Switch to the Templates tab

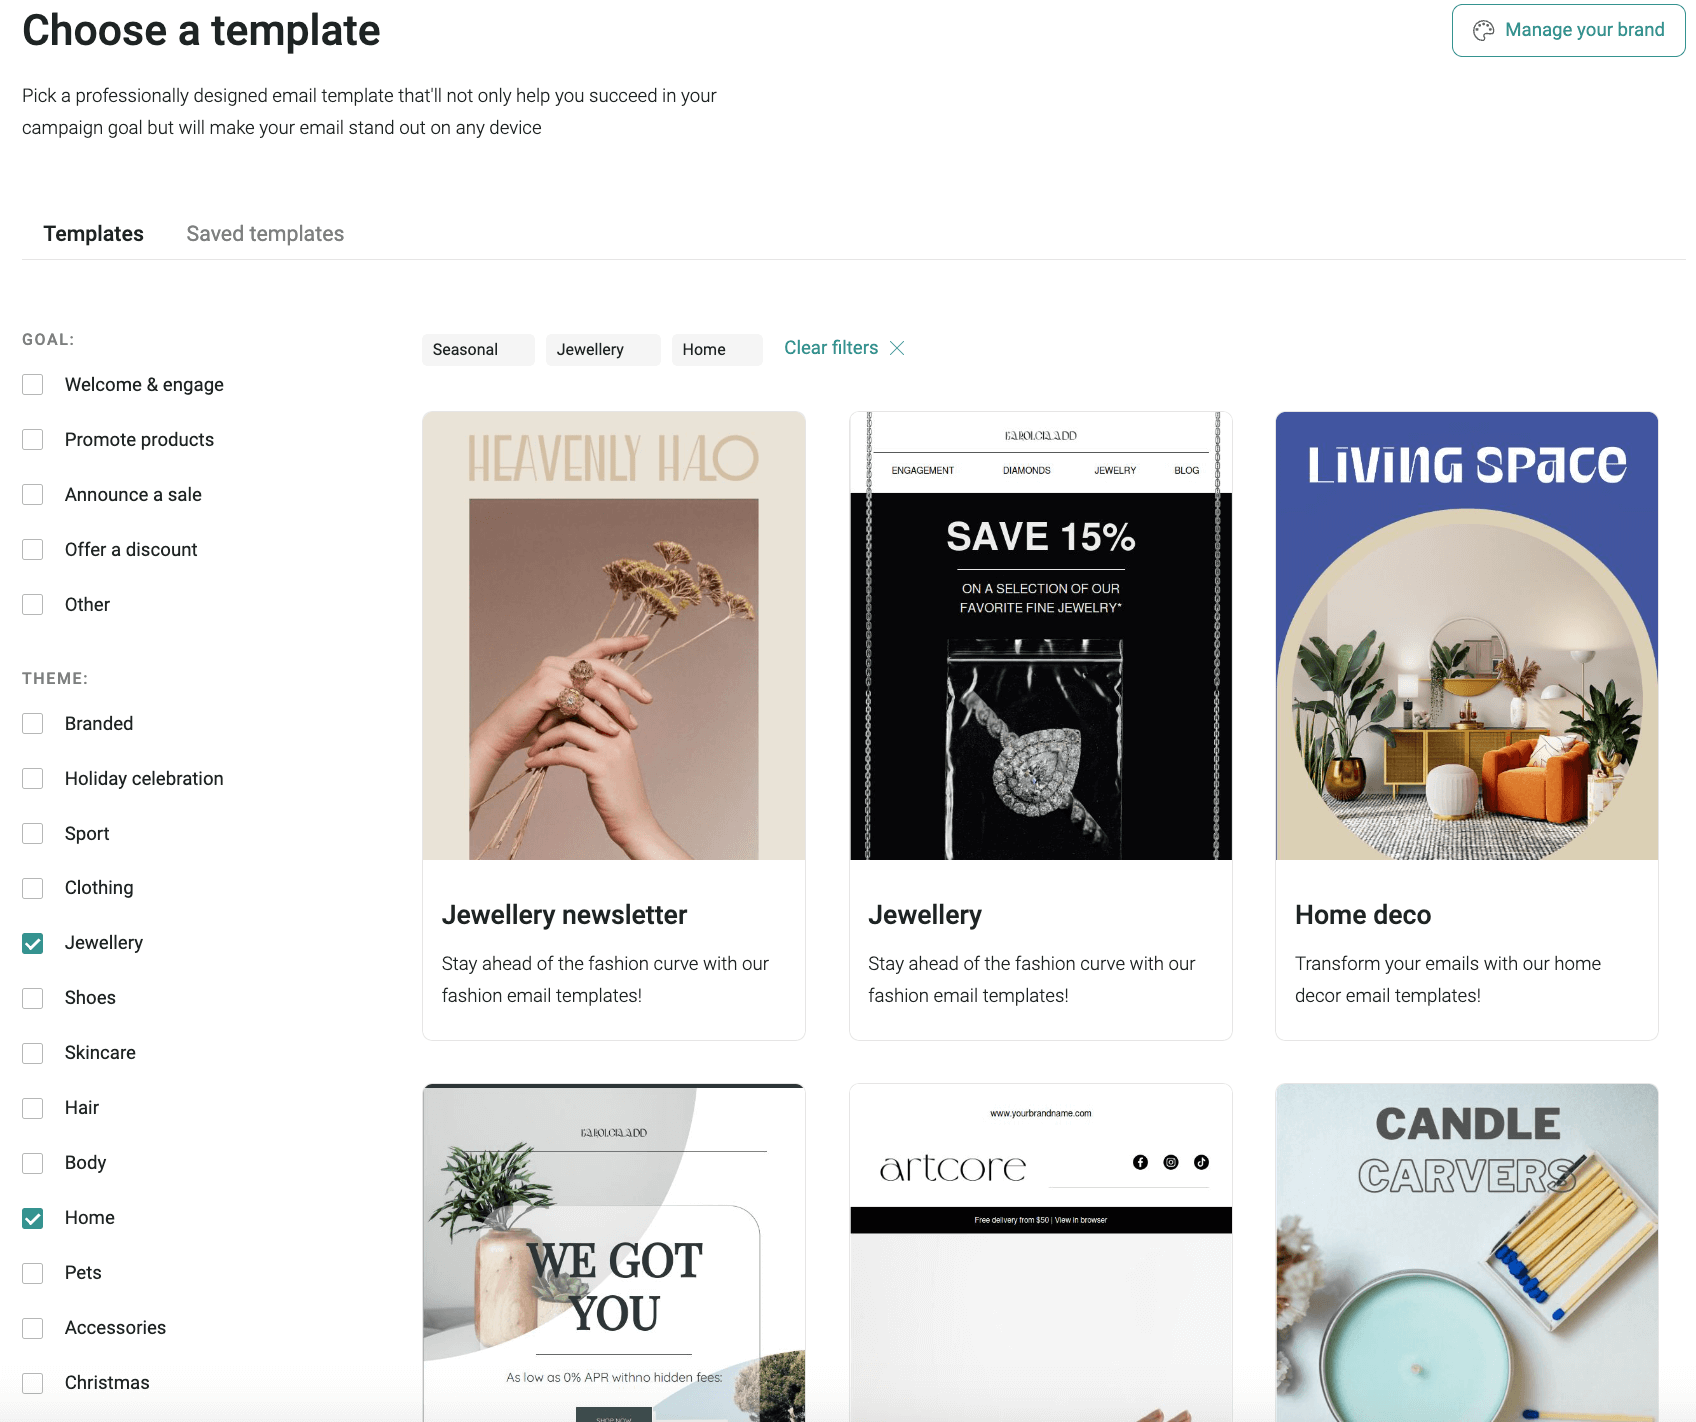pos(94,233)
